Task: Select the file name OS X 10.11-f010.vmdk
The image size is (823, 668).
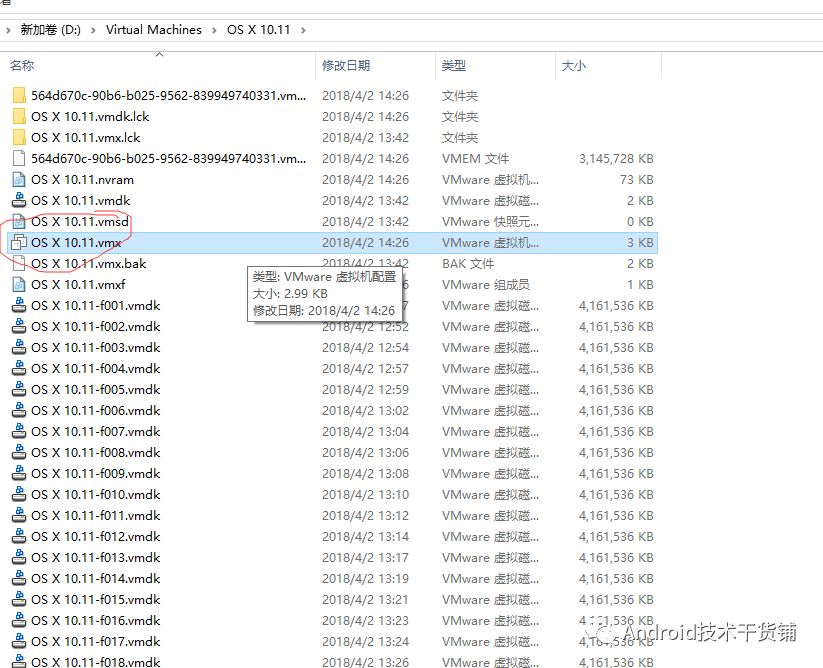Action: [96, 494]
